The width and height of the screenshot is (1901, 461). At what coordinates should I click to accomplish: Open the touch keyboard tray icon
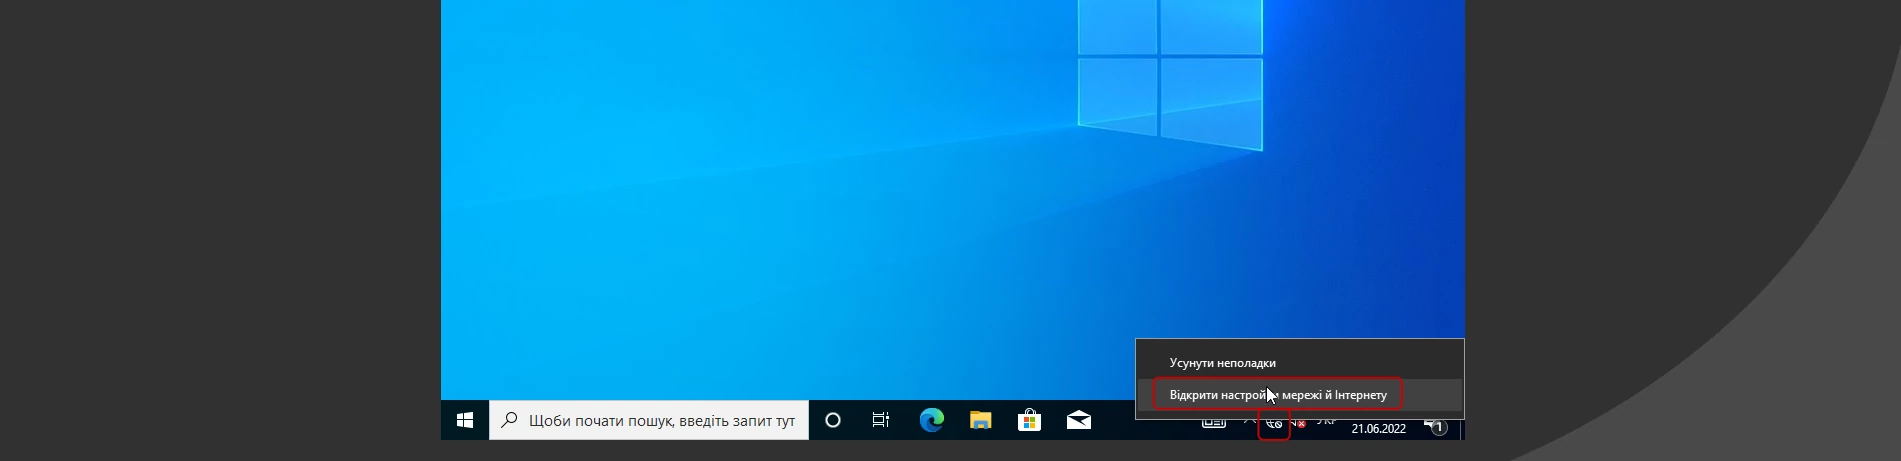tap(1214, 423)
